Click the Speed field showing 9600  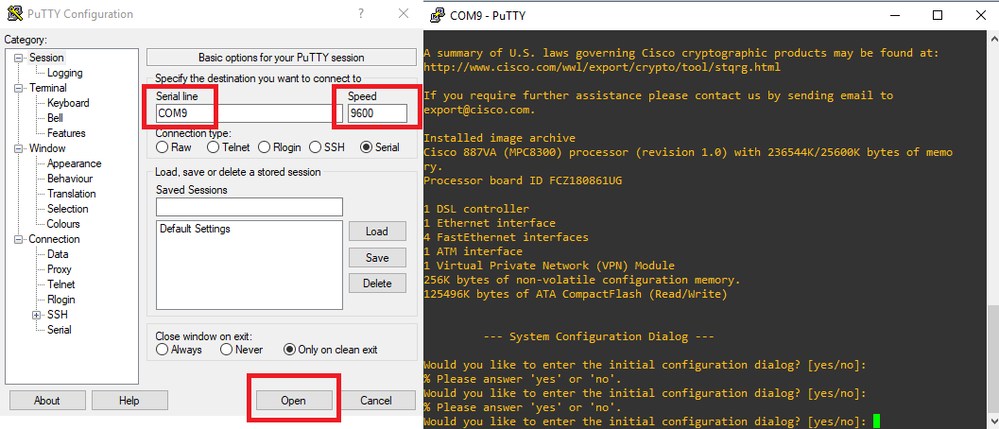click(377, 113)
